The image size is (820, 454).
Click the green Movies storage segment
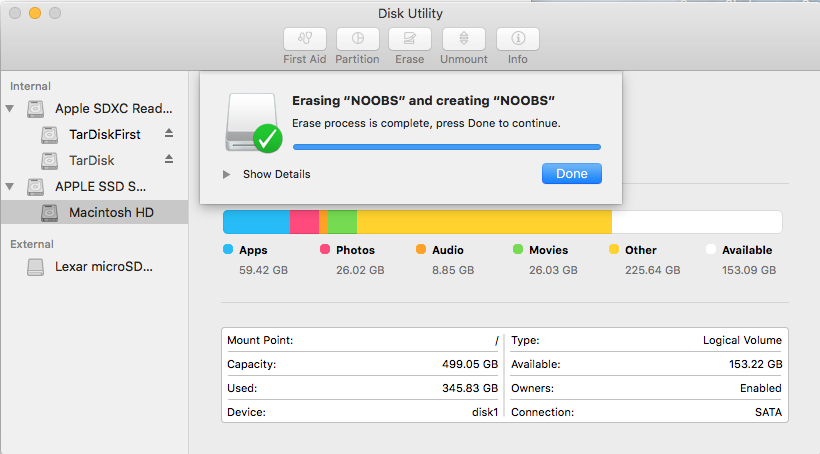342,222
